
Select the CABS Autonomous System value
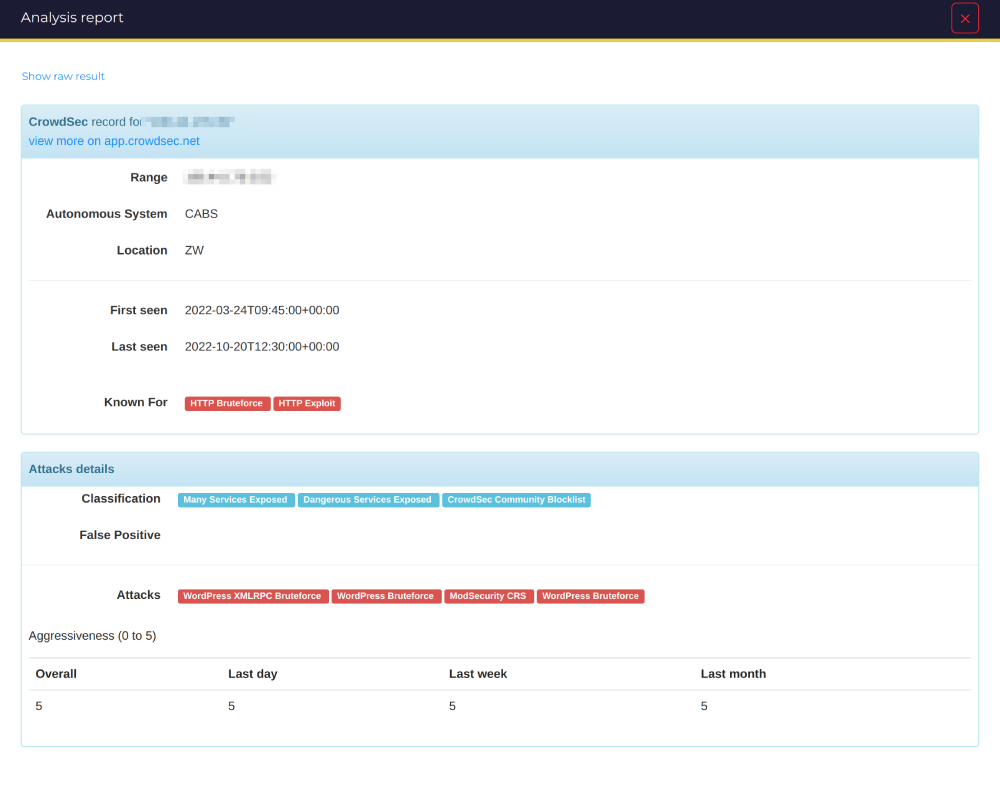pos(201,214)
